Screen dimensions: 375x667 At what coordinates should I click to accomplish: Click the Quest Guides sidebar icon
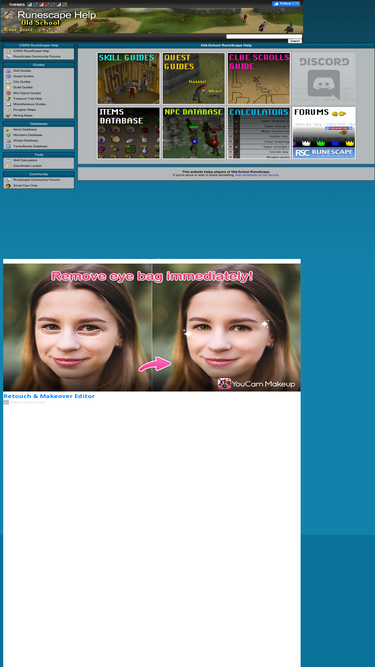point(8,76)
